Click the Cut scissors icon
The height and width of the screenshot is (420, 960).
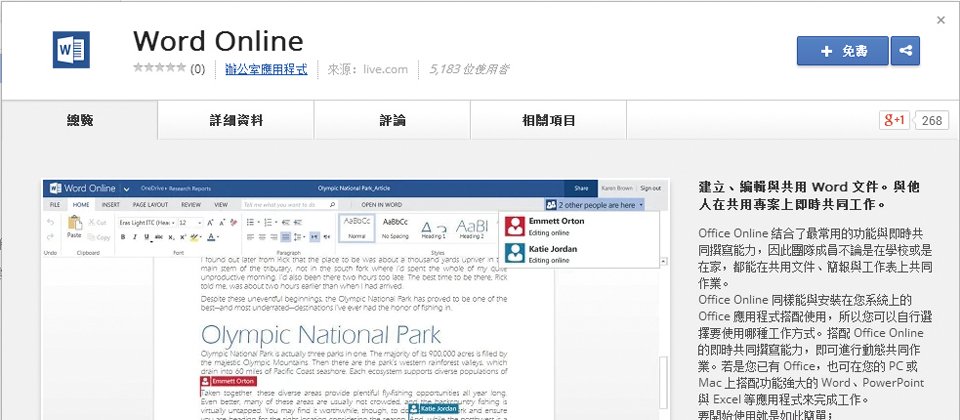point(91,222)
